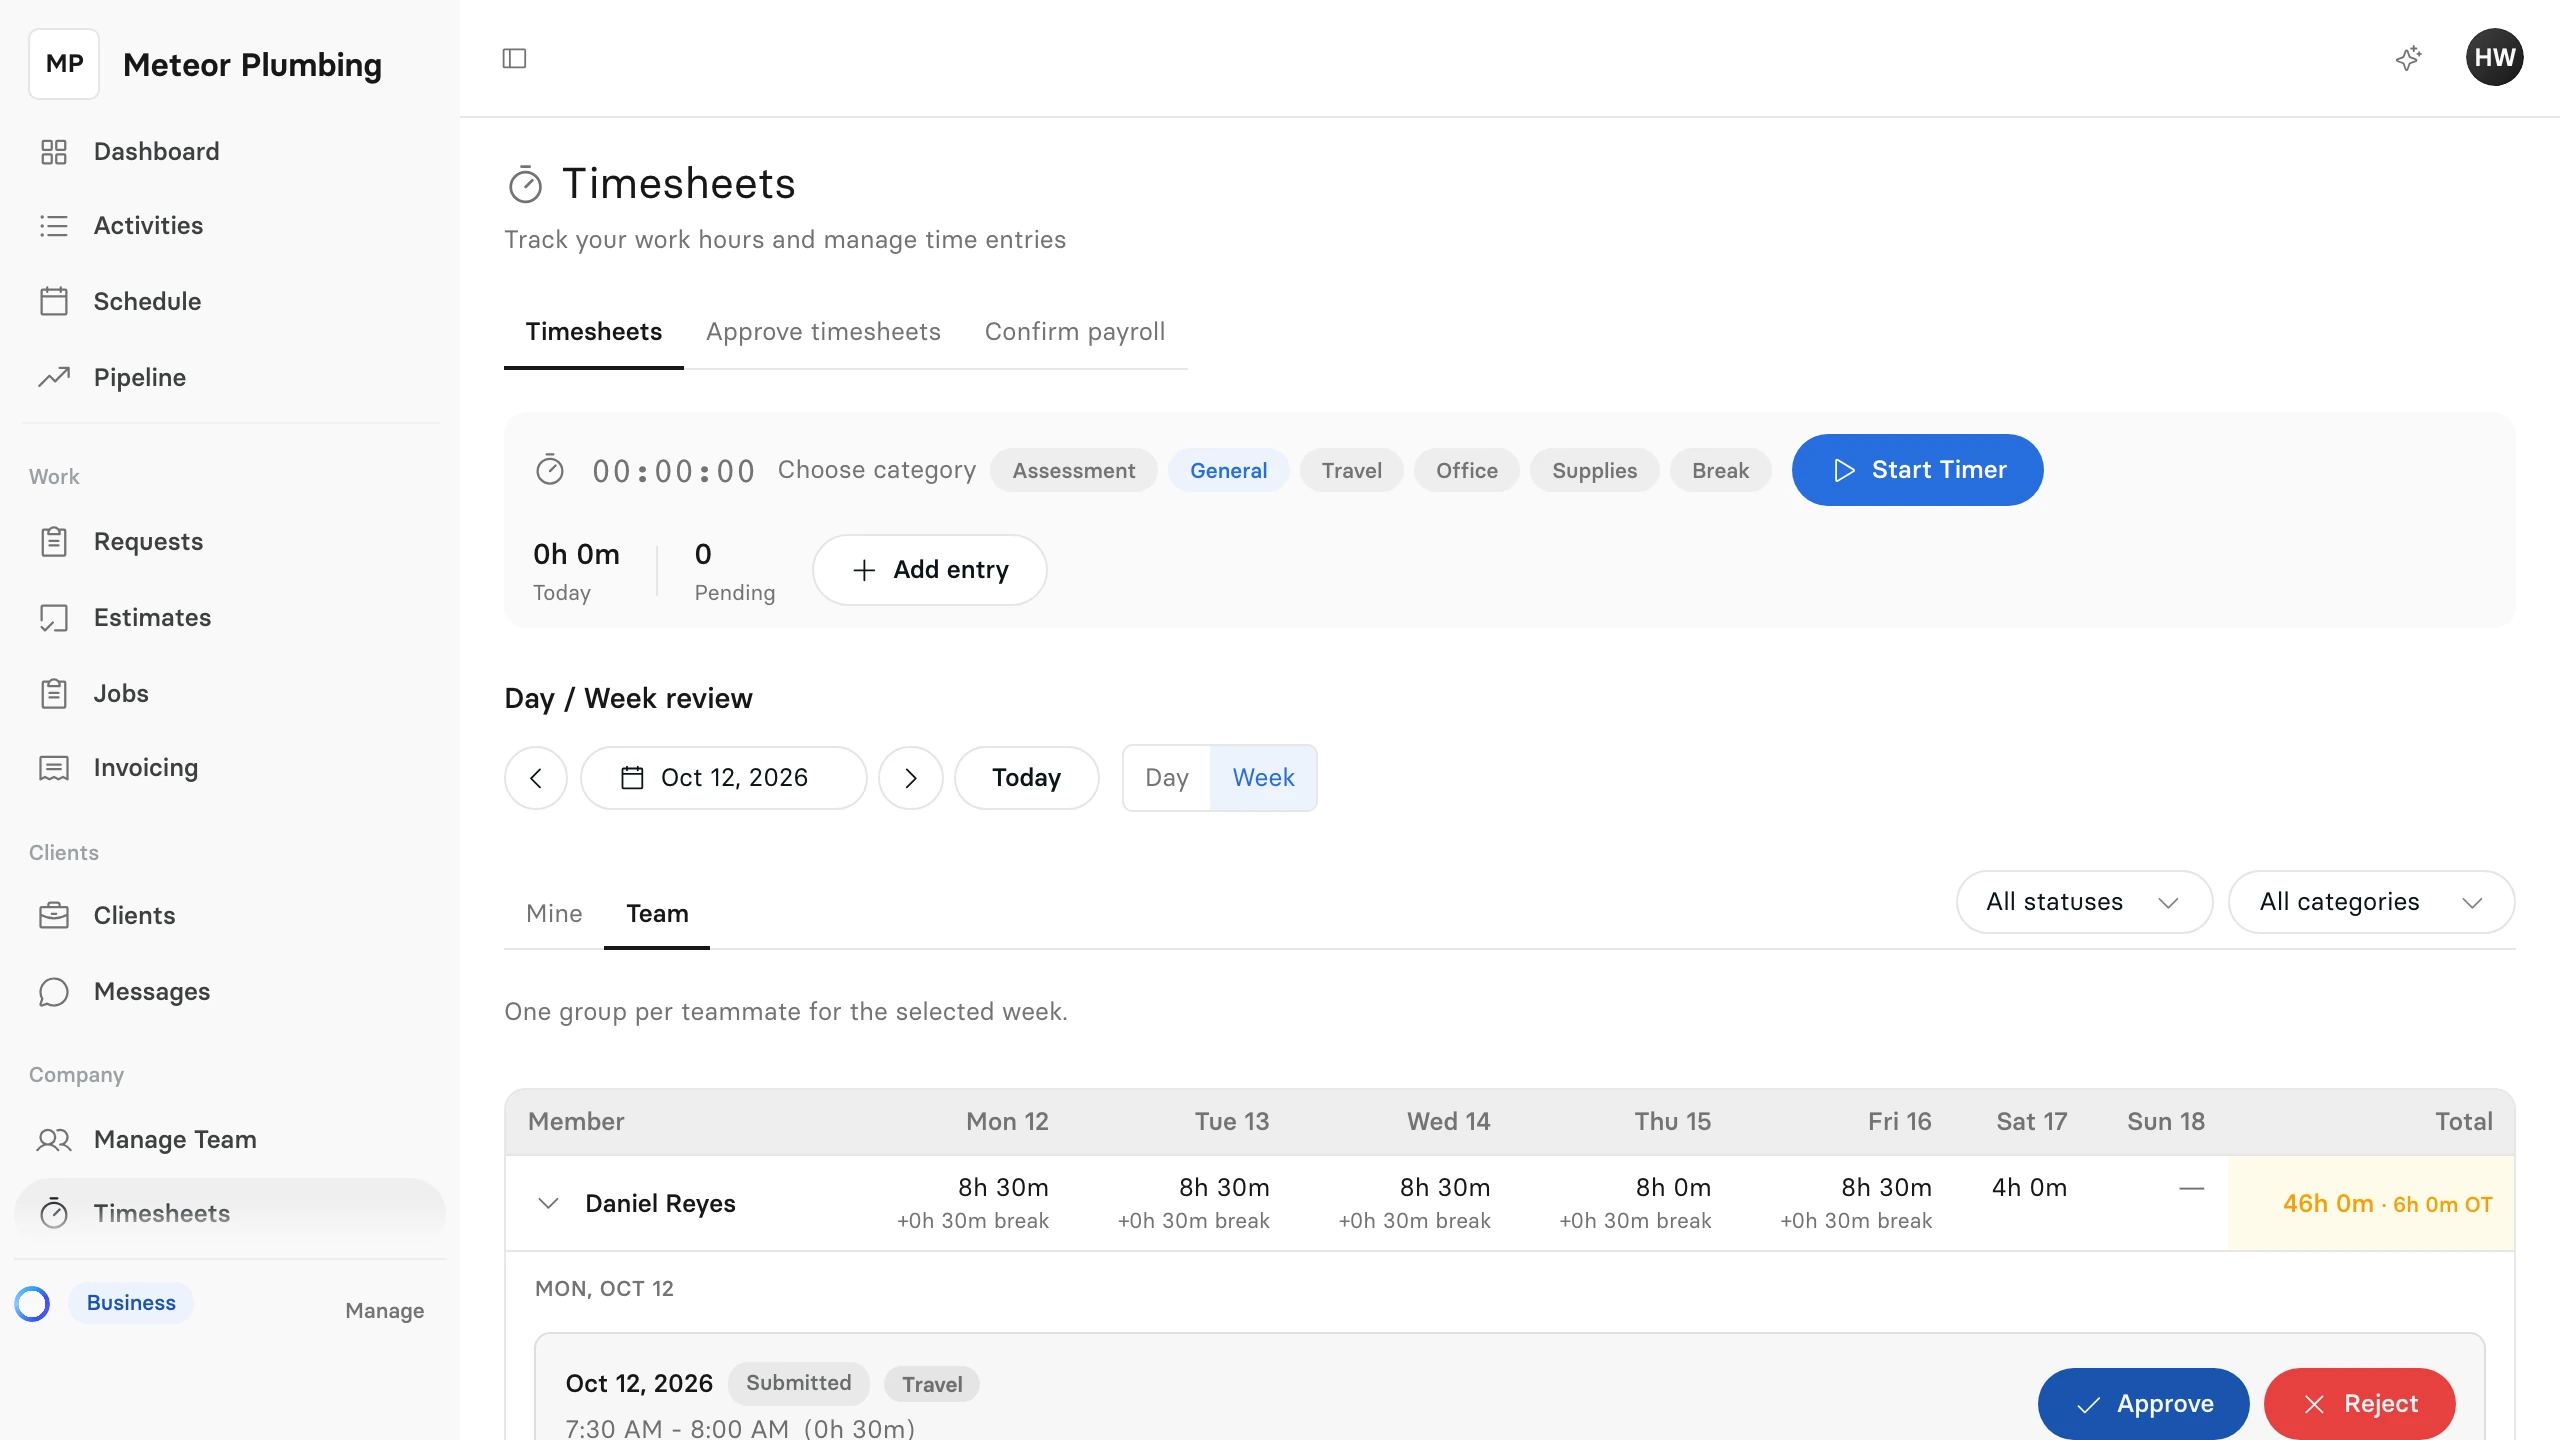
Task: Pick the Break category chip
Action: click(x=1720, y=470)
